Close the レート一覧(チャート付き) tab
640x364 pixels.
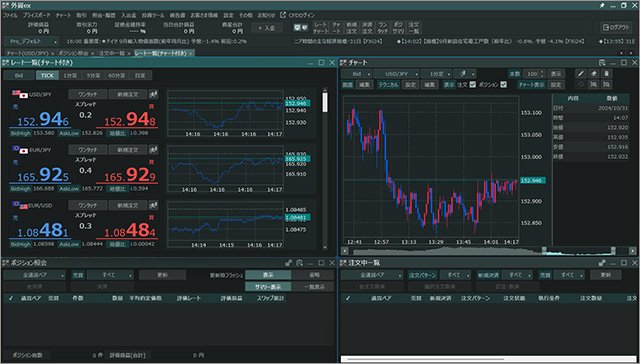tap(191, 53)
